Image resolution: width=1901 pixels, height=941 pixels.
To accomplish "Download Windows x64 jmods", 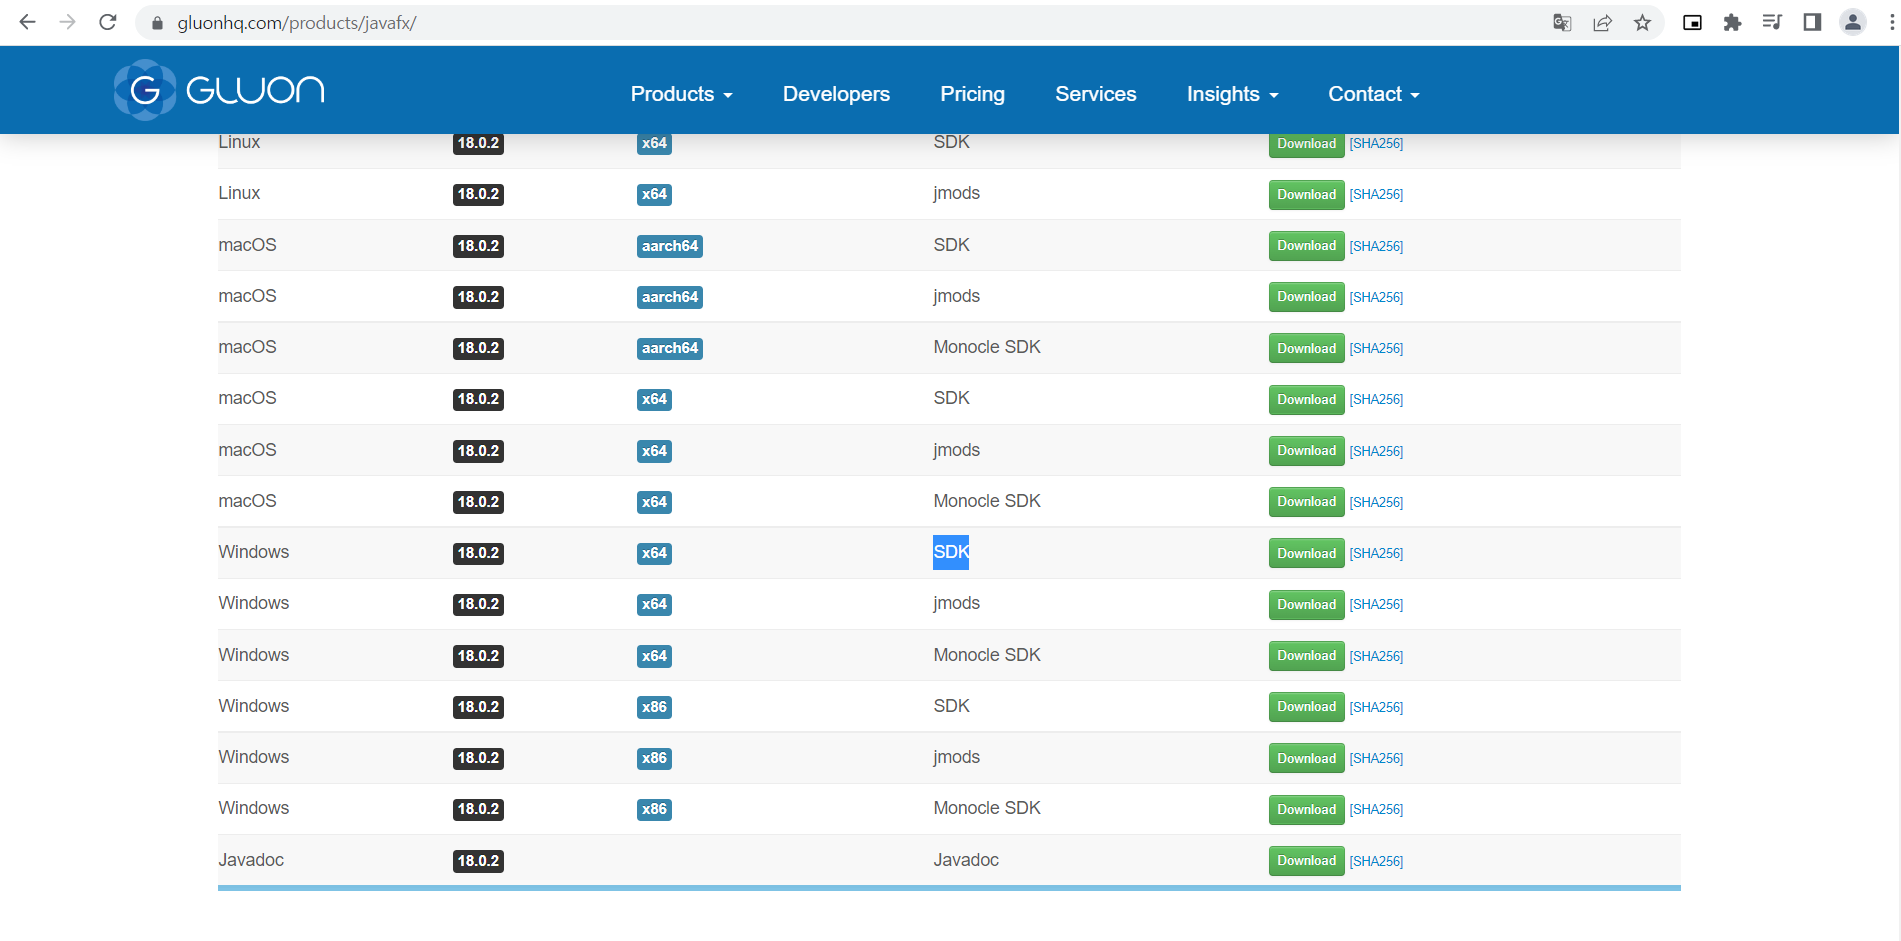I will [1306, 604].
